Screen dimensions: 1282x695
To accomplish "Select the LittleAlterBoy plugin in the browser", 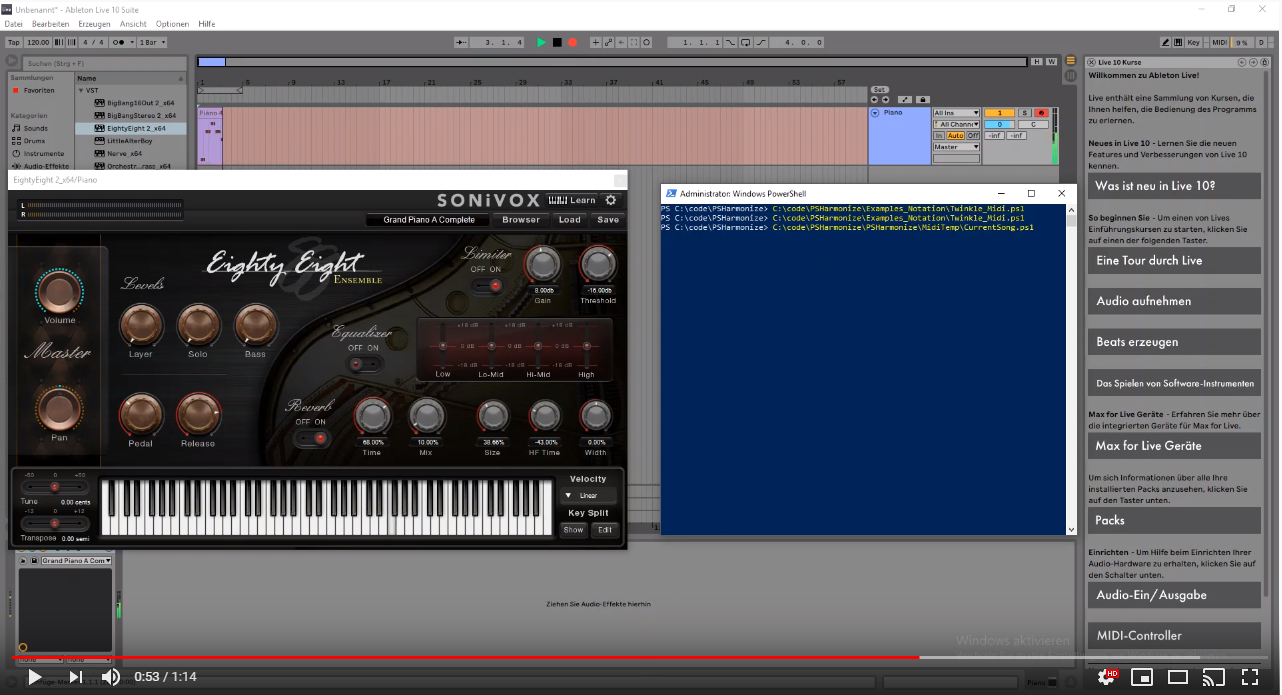I will (x=129, y=141).
